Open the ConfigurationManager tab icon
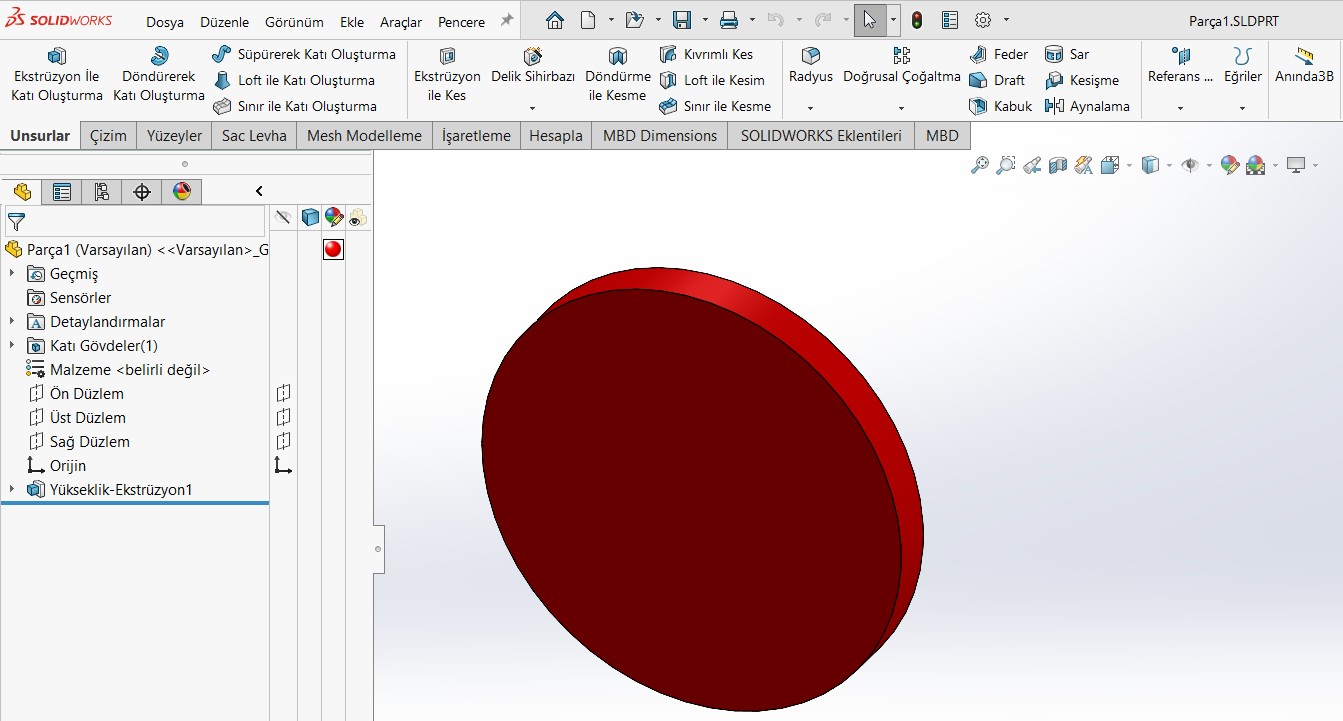 [x=102, y=192]
